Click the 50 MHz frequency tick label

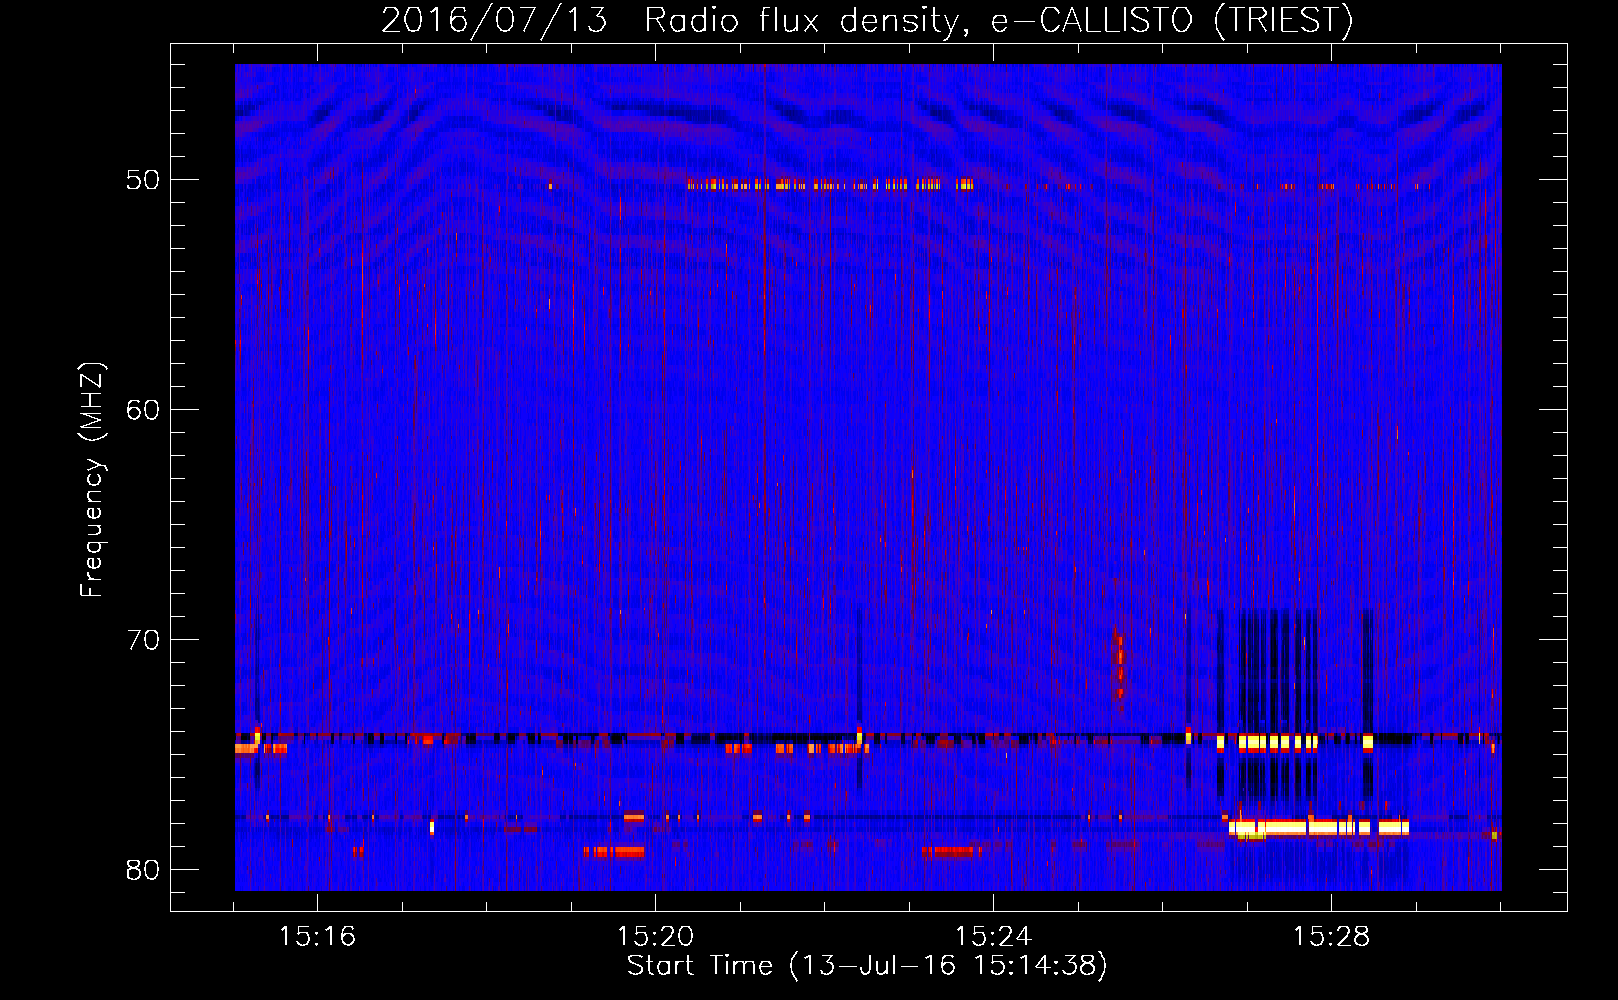[x=143, y=180]
